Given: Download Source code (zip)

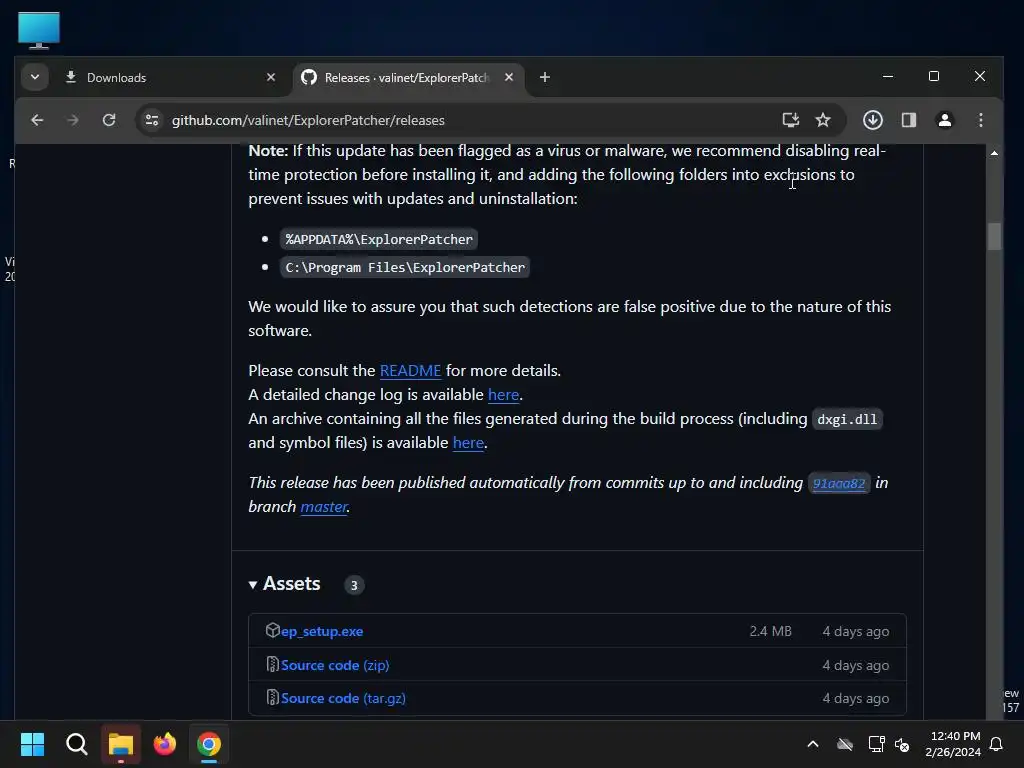Looking at the screenshot, I should [335, 665].
